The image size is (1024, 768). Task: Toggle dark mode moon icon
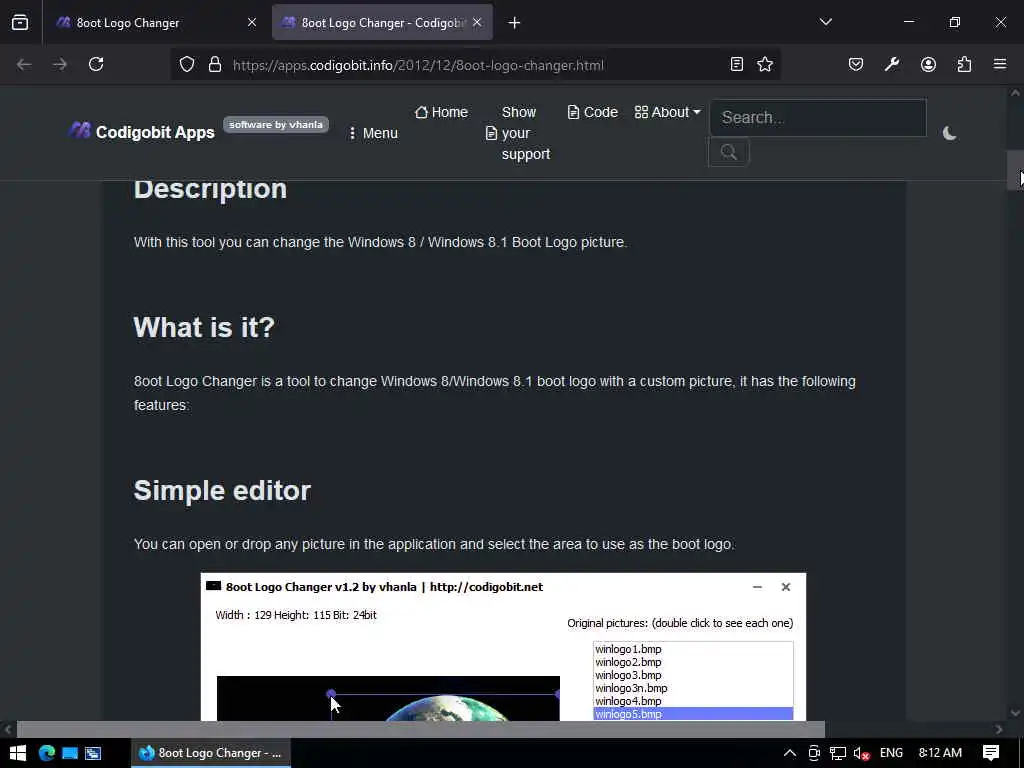[x=950, y=133]
